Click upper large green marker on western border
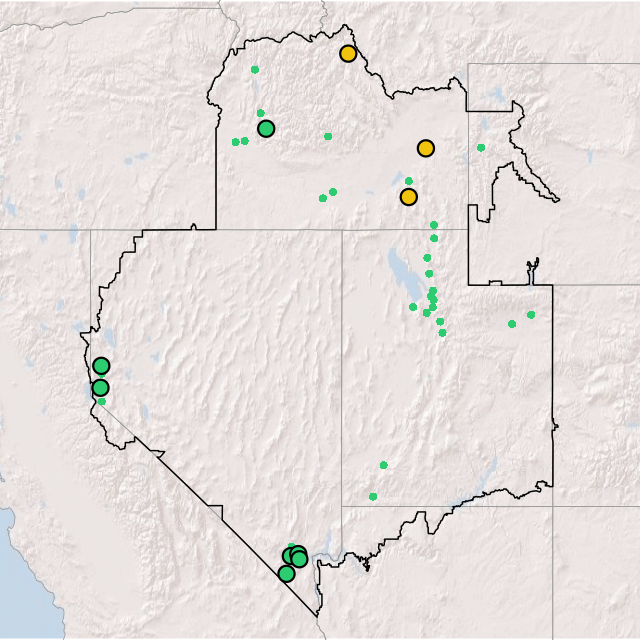 (x=101, y=366)
